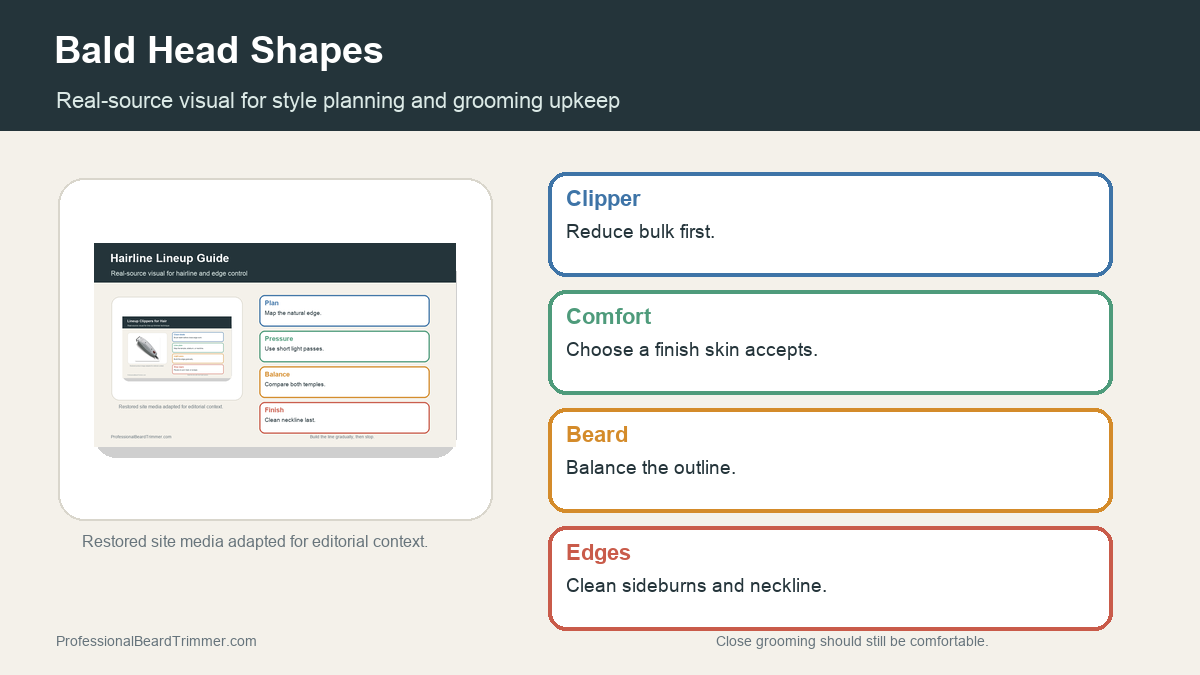This screenshot has width=1200, height=675.
Task: Select the subtitle about style planning upkeep
Action: [338, 100]
